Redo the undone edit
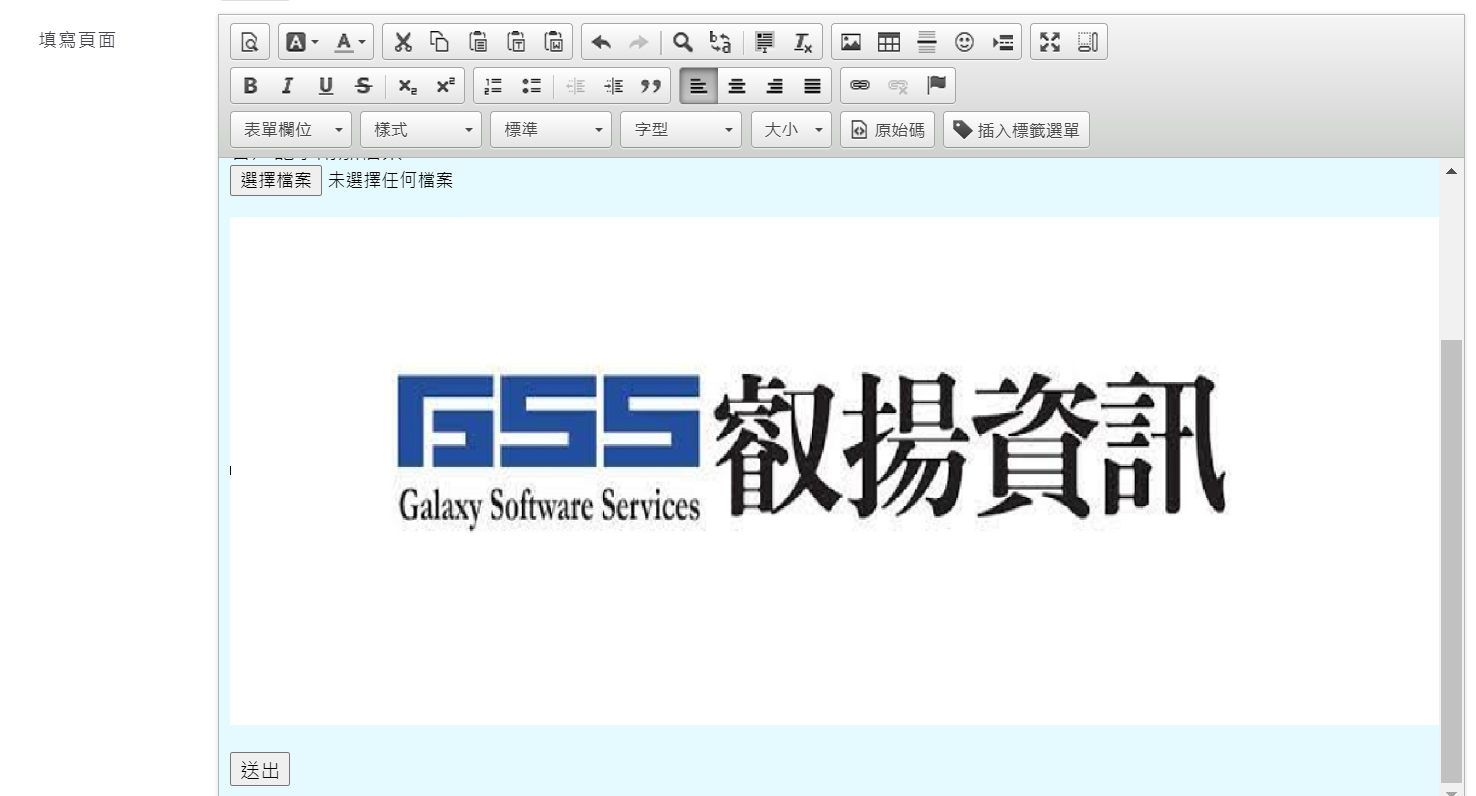 [638, 42]
